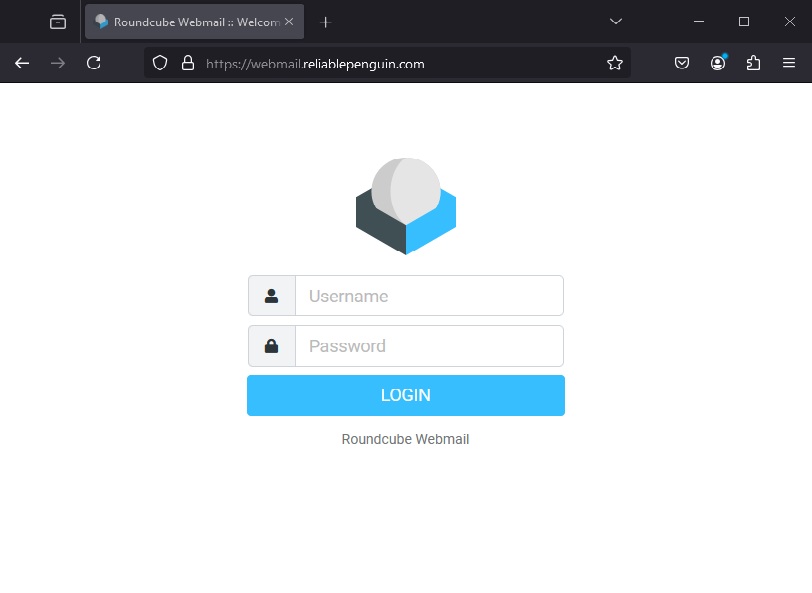Open the Extensions puzzle-piece menu
Screen dimensions: 812x593
pyautogui.click(x=753, y=63)
